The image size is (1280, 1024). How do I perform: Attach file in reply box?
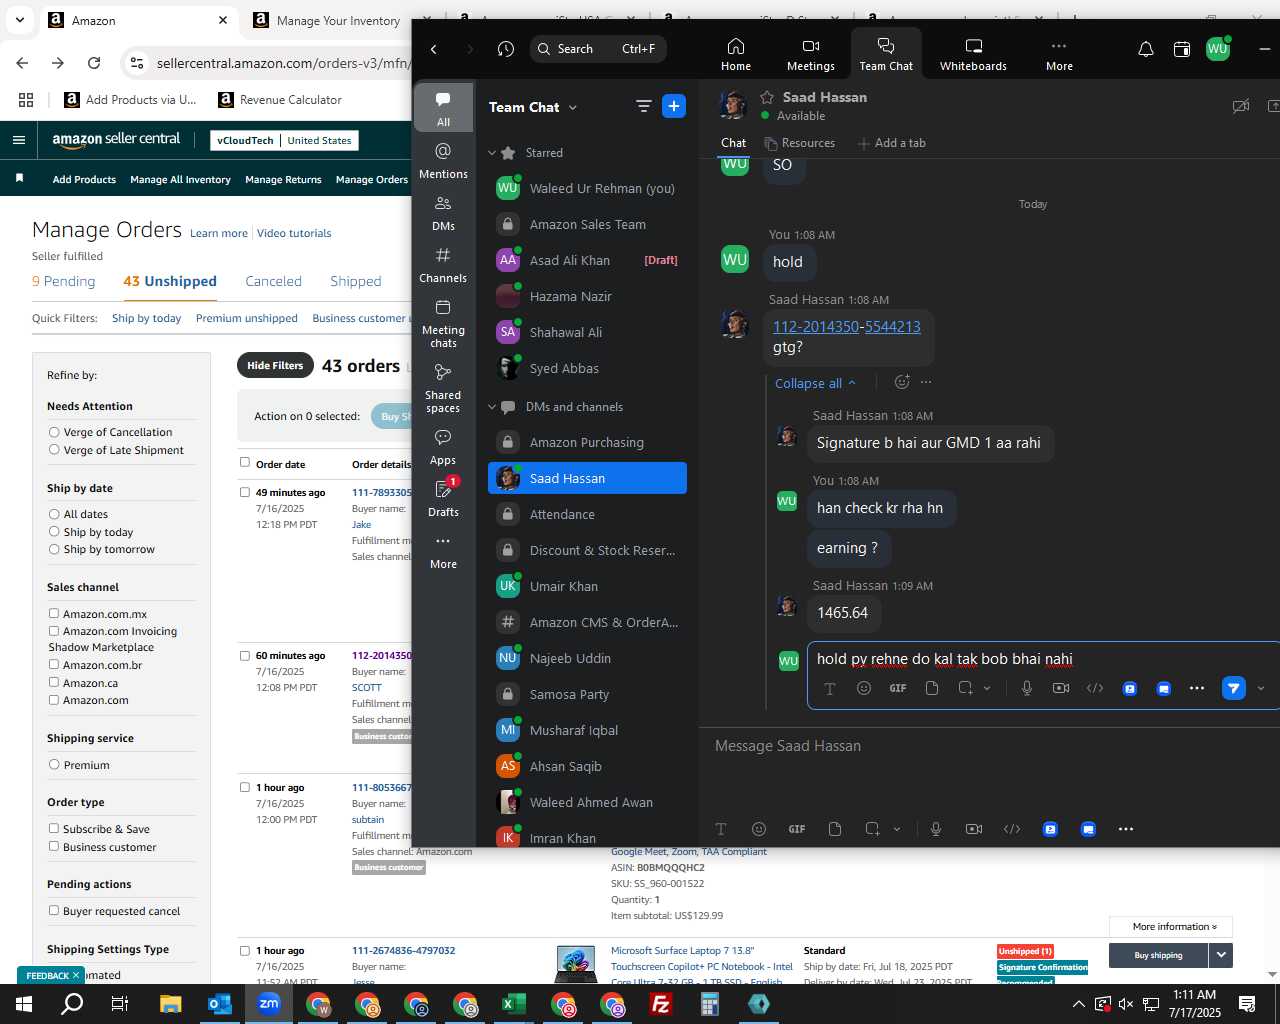coord(932,688)
